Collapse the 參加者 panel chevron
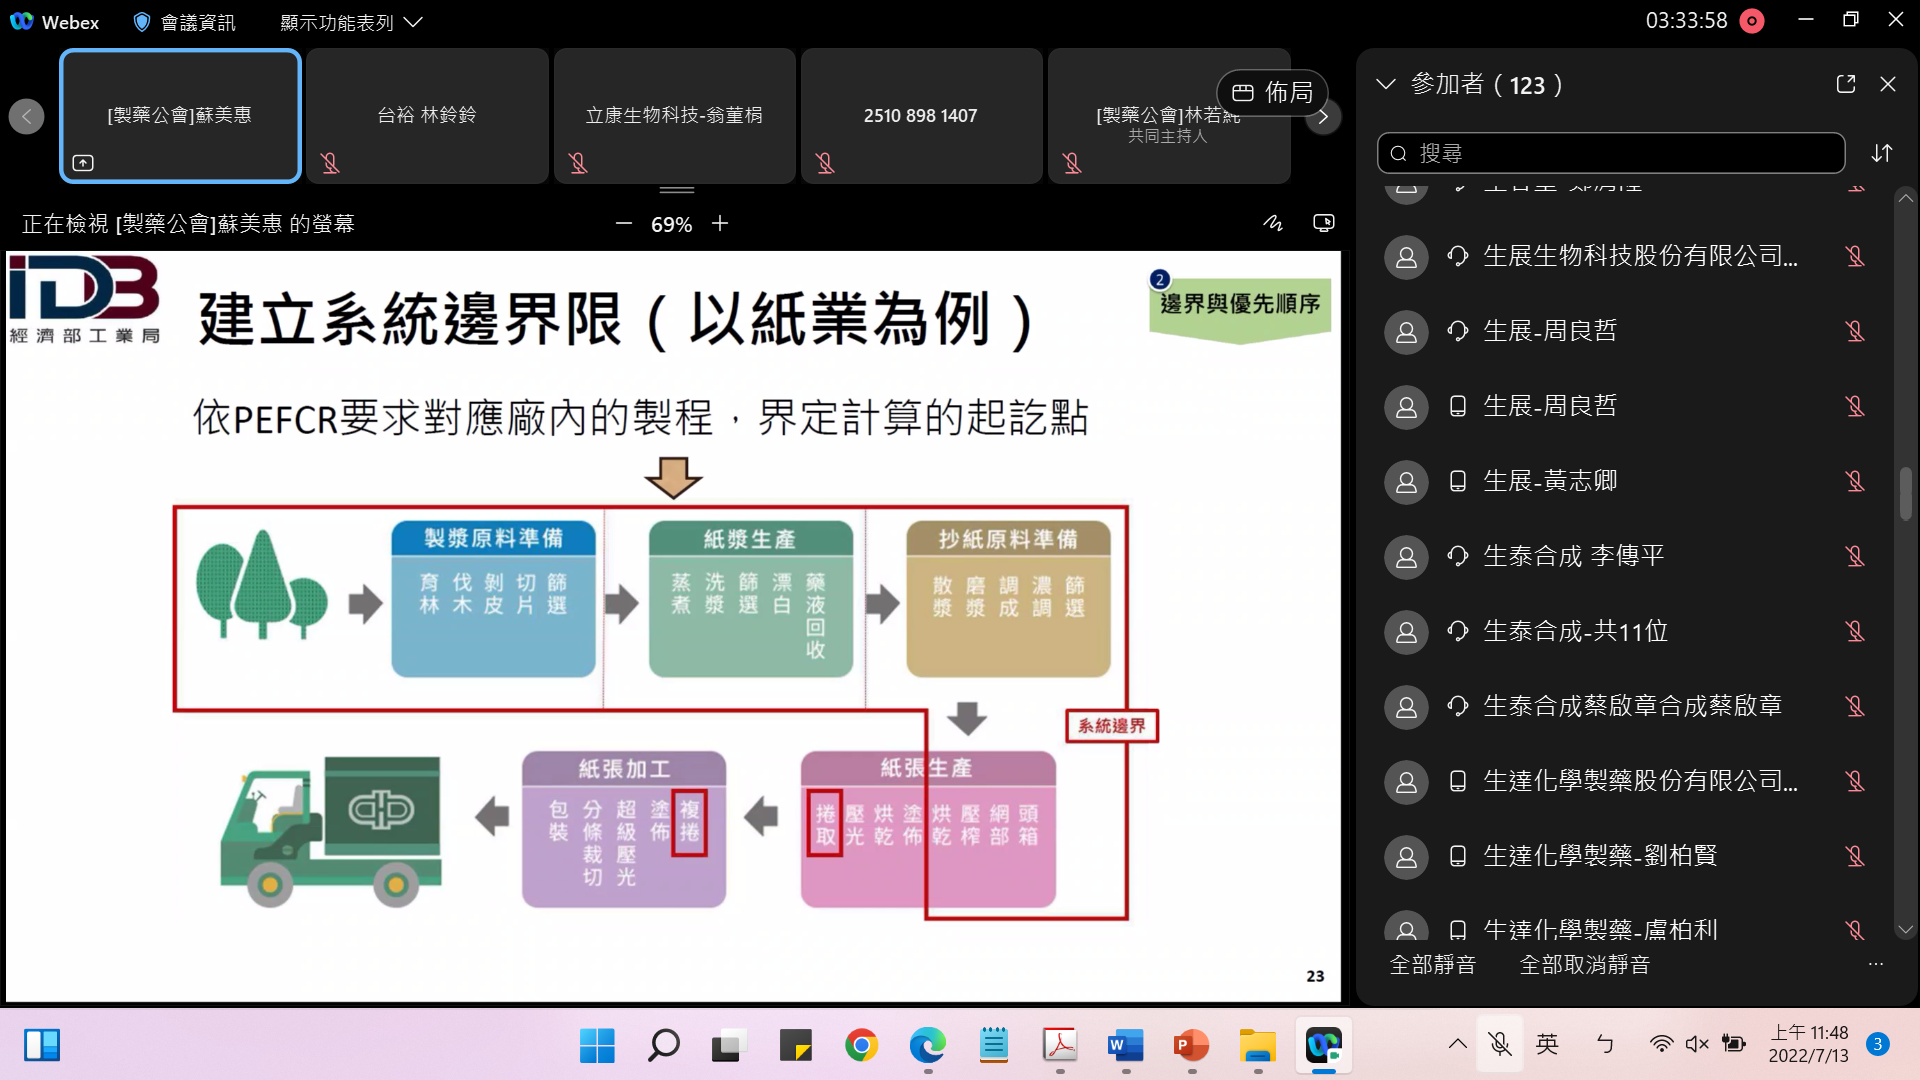This screenshot has width=1920, height=1080. click(1386, 84)
